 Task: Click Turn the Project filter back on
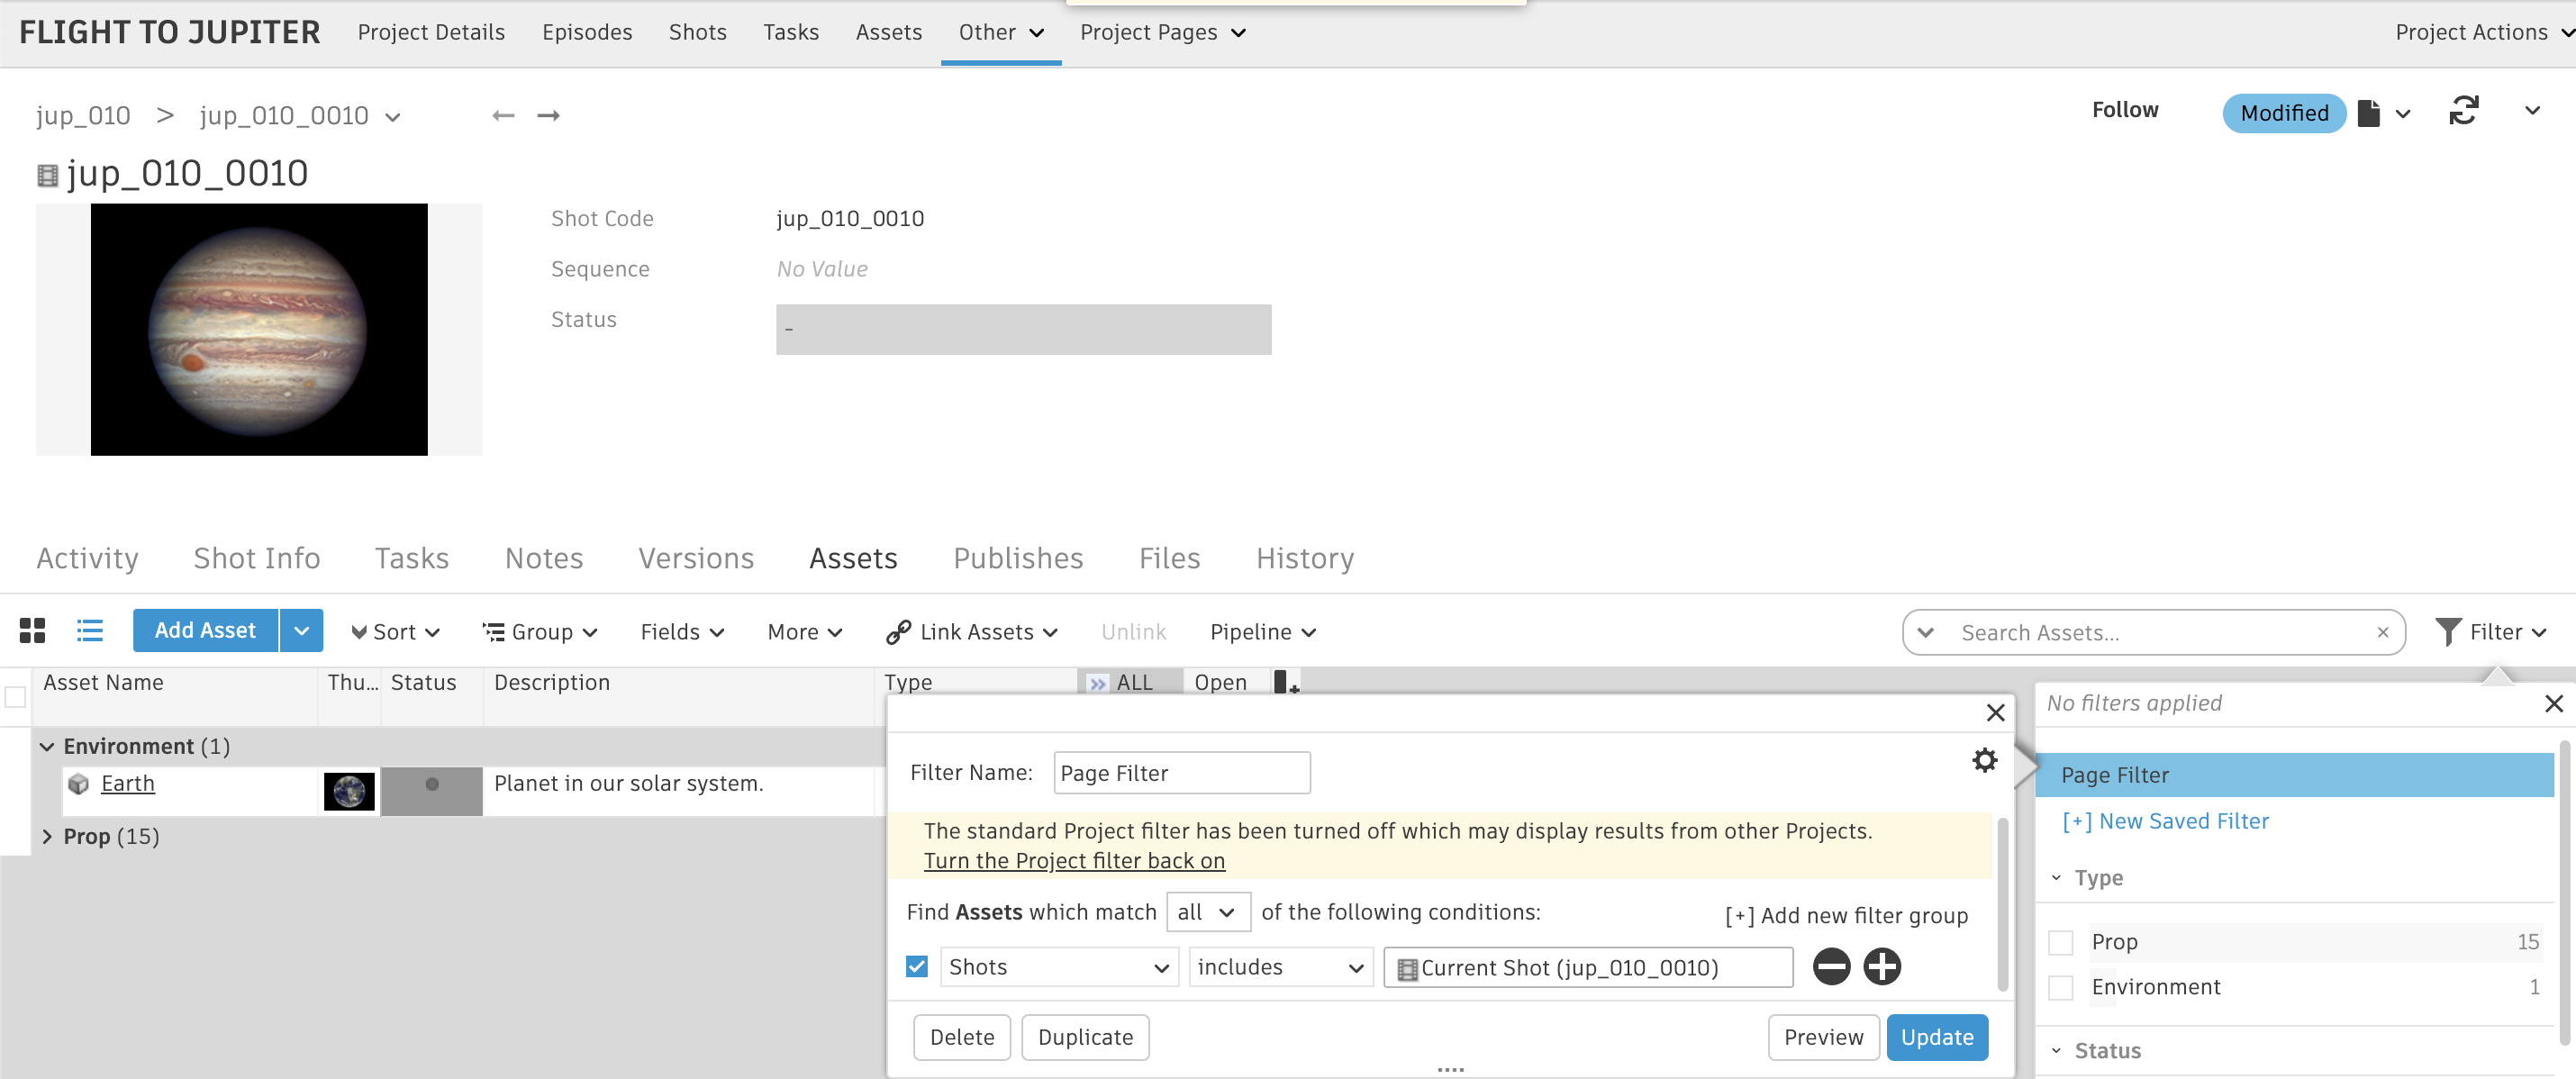click(1073, 861)
